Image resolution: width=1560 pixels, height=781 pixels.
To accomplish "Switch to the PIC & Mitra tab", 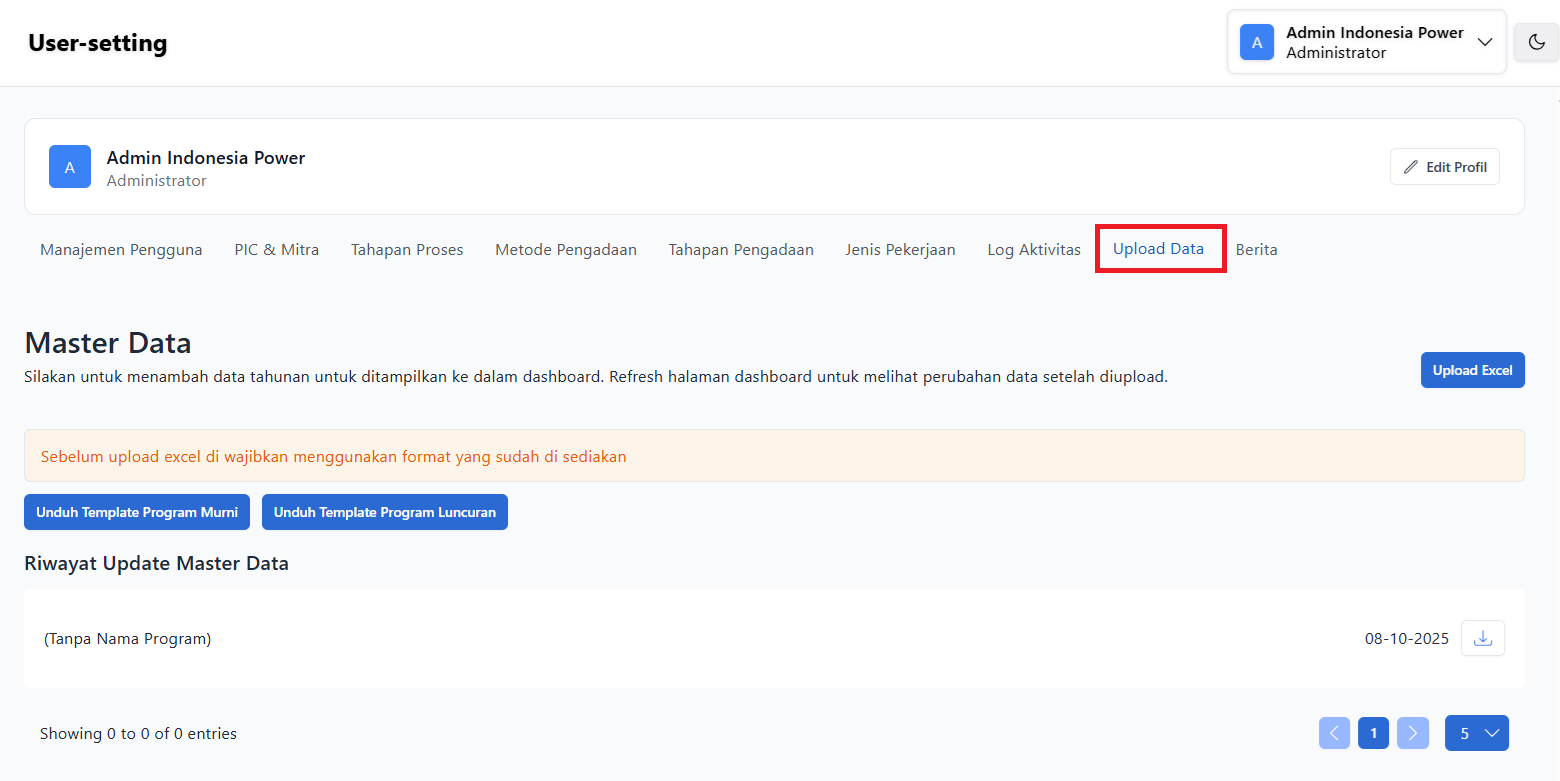I will [x=277, y=249].
